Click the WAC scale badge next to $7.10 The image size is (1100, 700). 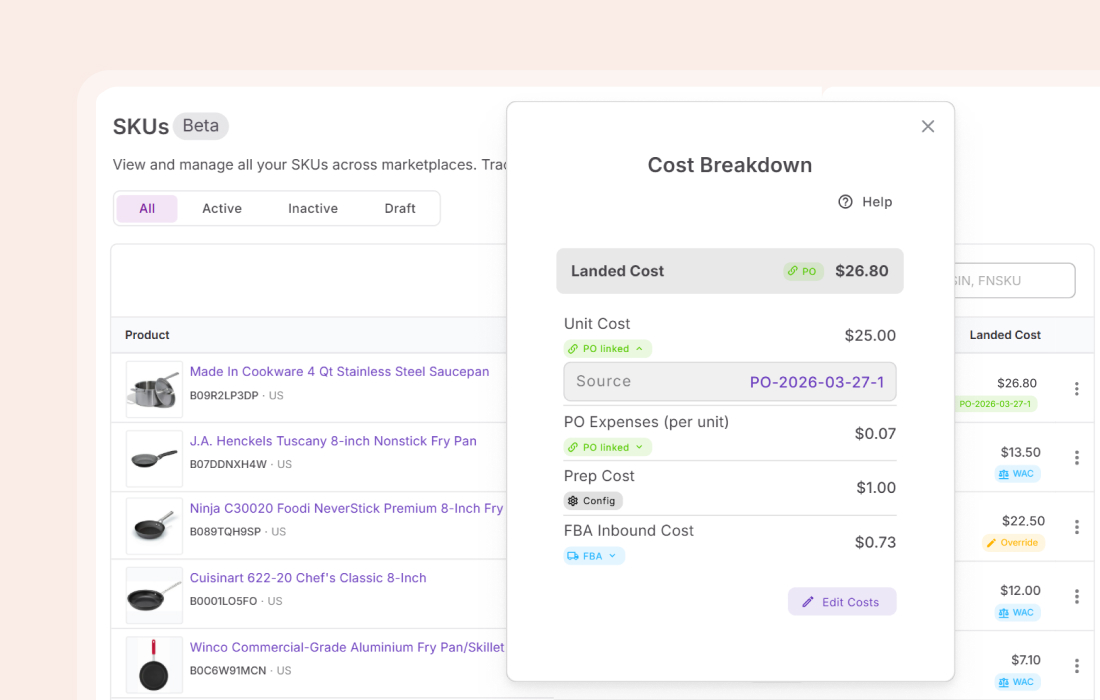[x=1018, y=681]
